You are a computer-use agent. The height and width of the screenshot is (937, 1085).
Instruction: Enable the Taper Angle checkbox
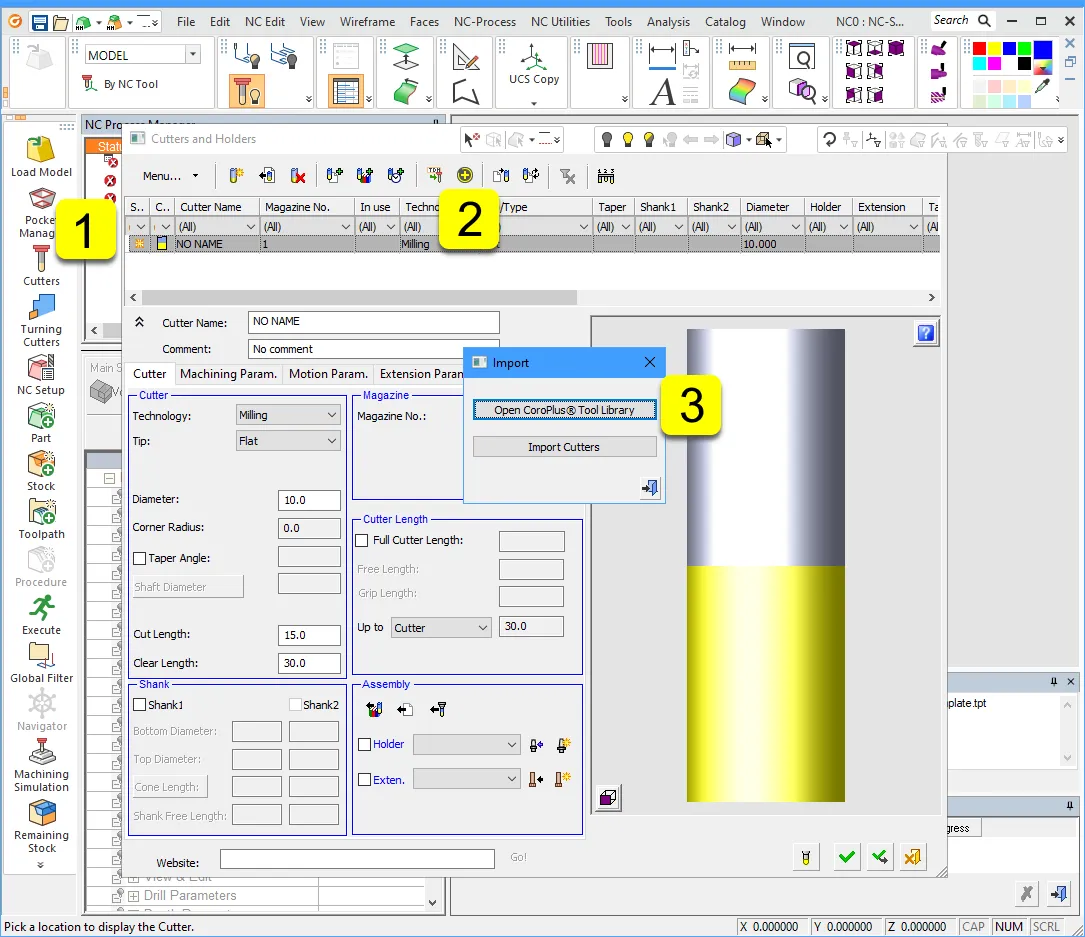(140, 559)
